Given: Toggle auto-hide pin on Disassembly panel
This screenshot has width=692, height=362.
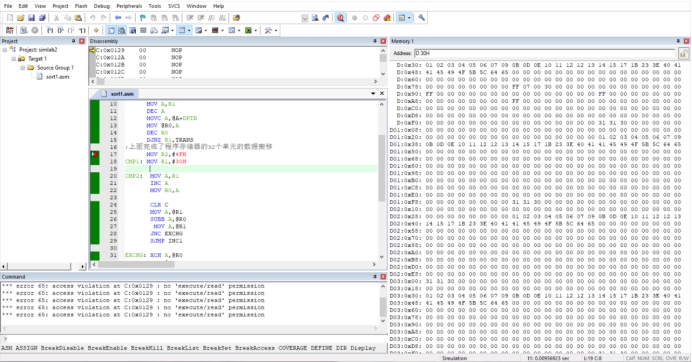Looking at the screenshot, I should (375, 41).
